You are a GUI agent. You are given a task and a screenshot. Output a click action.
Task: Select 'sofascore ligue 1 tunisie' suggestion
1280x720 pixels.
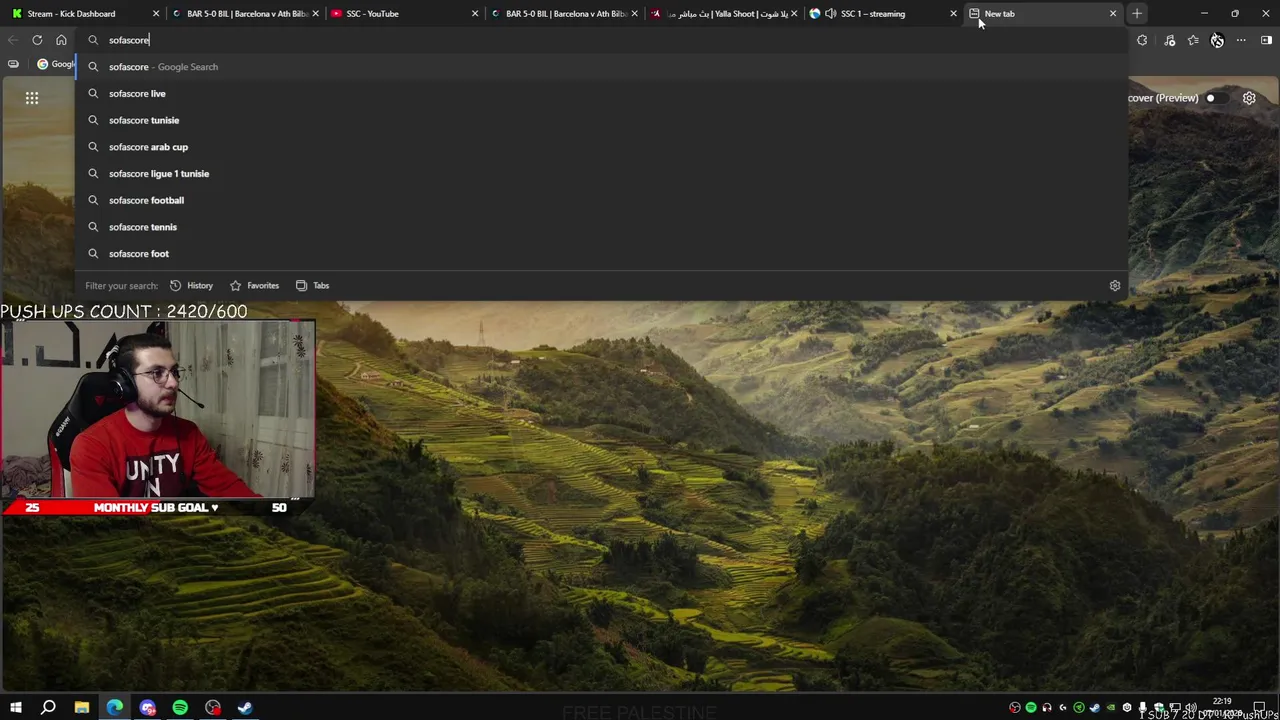[601, 174]
